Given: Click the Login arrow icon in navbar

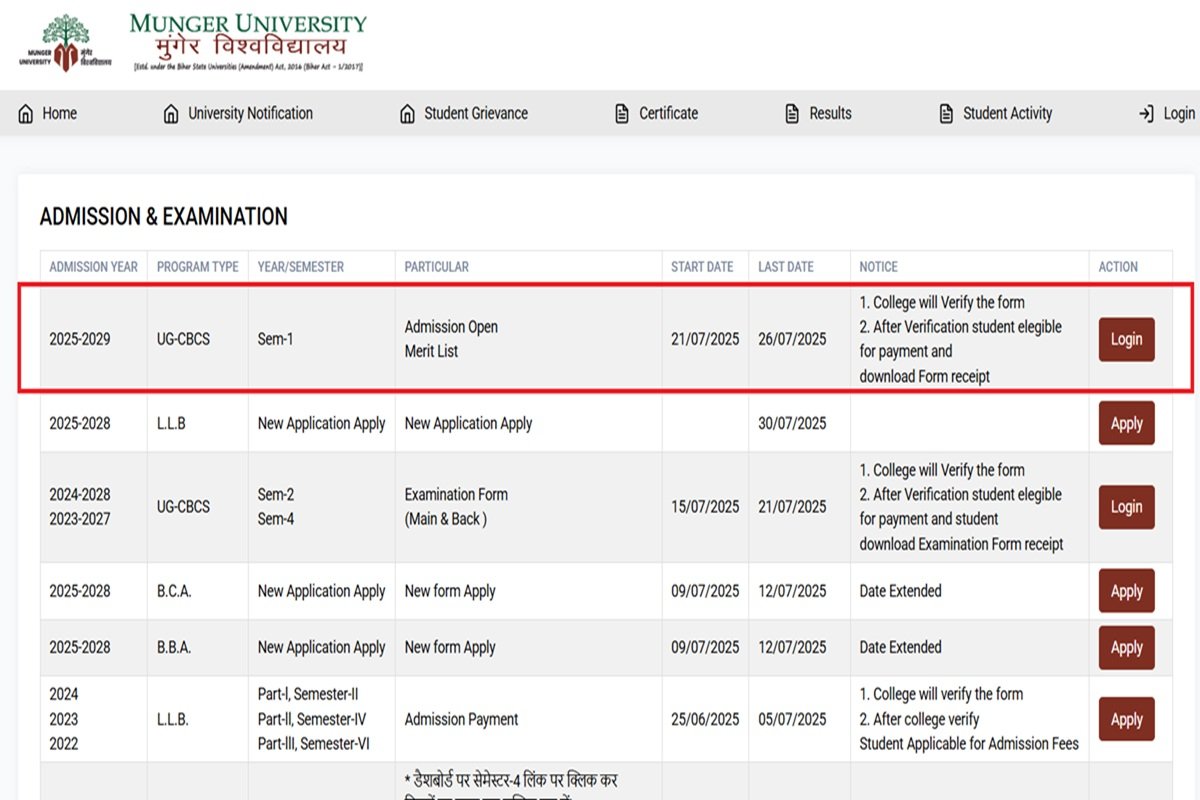Looking at the screenshot, I should (1146, 114).
